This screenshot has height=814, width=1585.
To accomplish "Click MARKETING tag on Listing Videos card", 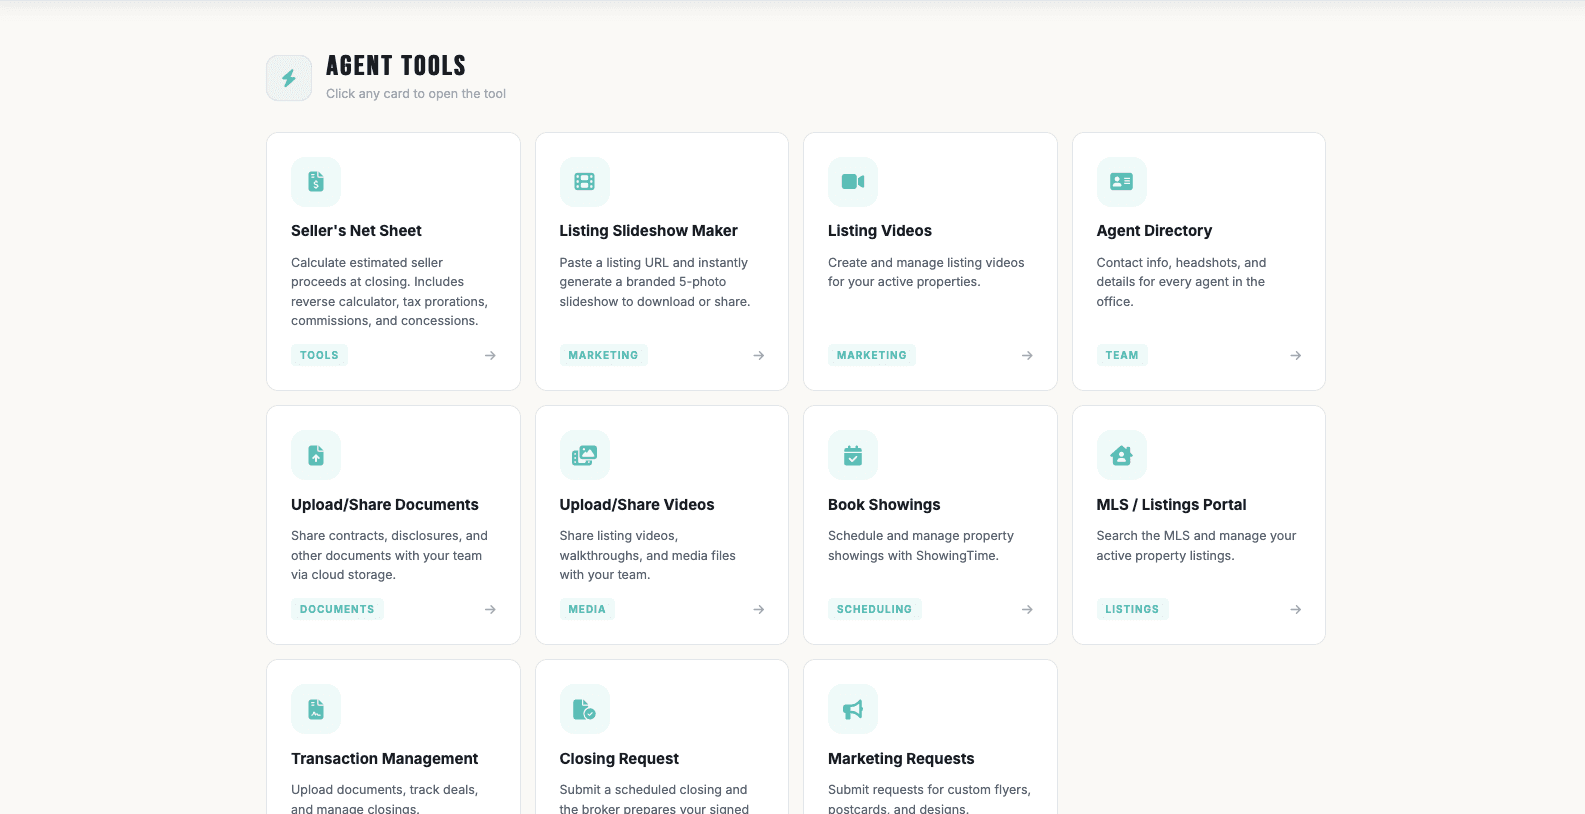I will click(872, 355).
